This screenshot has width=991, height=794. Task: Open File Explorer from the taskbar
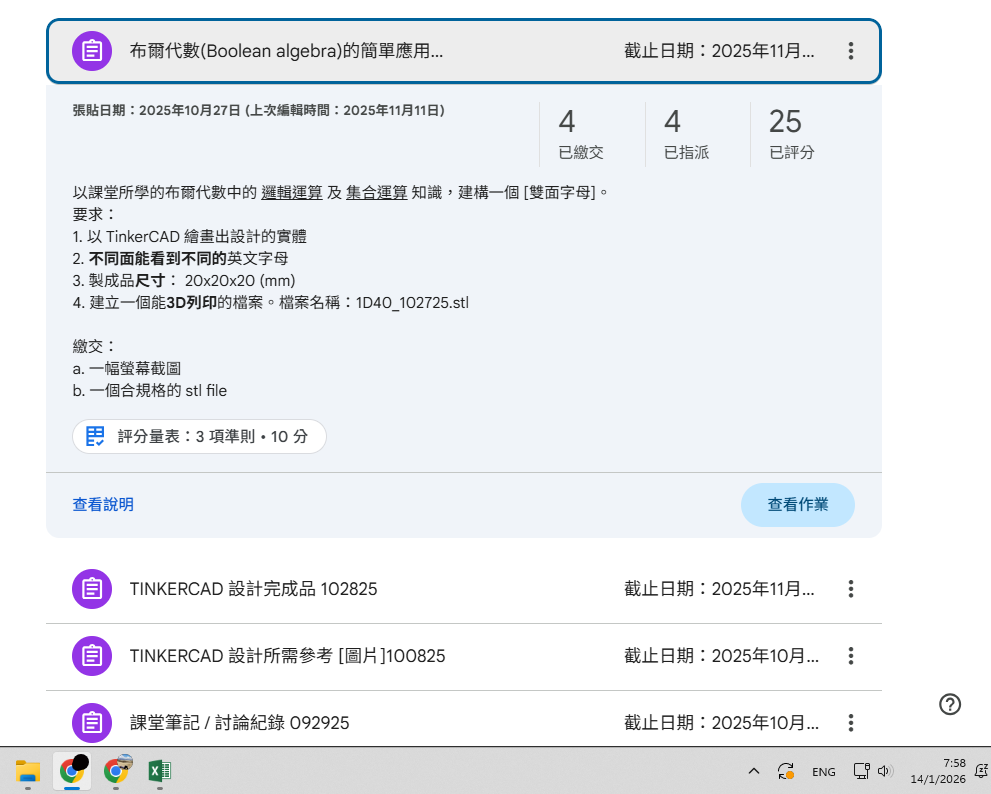coord(27,771)
